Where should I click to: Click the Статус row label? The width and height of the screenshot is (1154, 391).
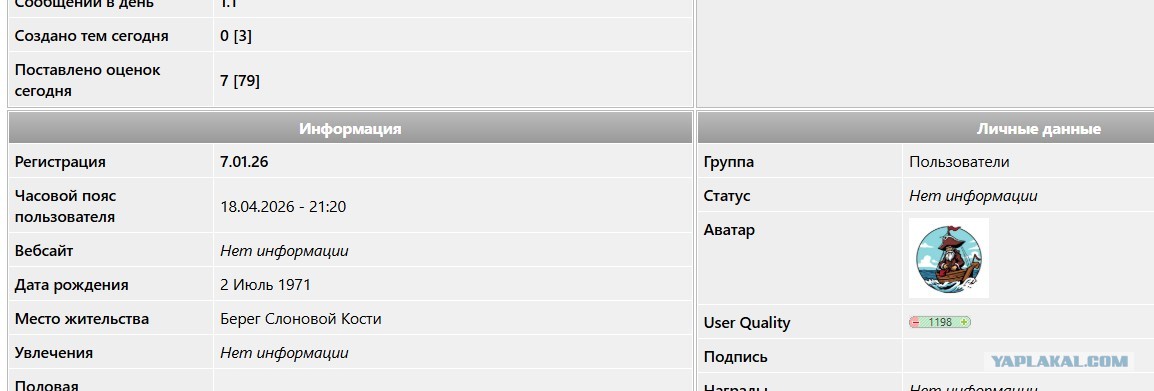727,196
